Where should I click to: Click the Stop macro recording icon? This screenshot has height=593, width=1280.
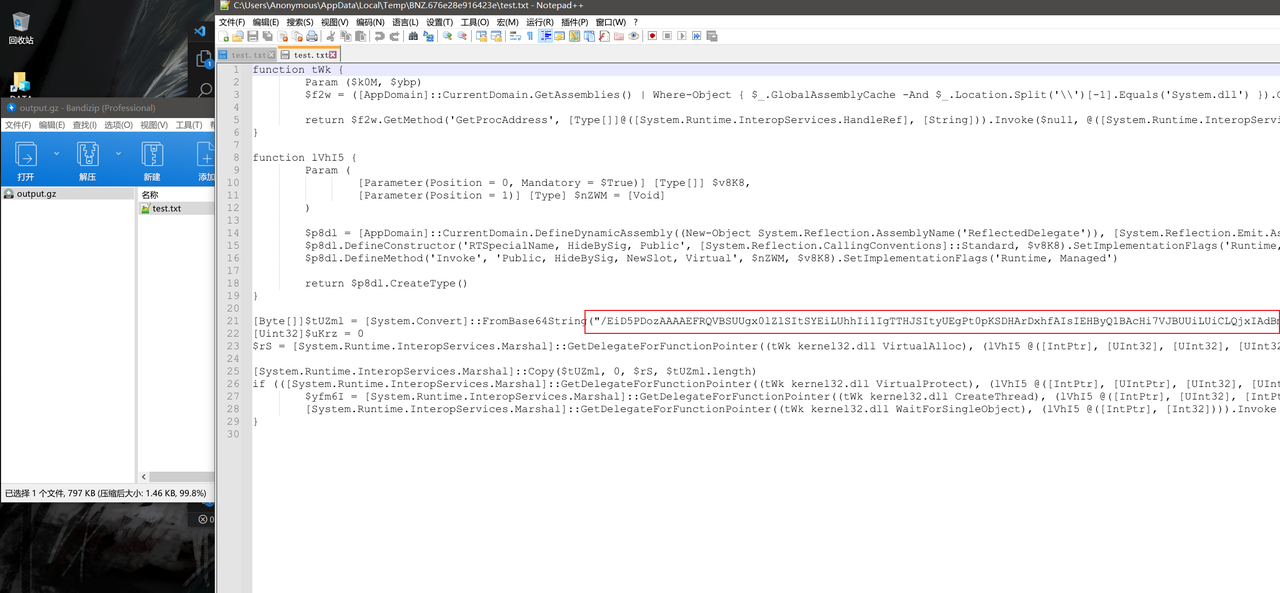(667, 36)
